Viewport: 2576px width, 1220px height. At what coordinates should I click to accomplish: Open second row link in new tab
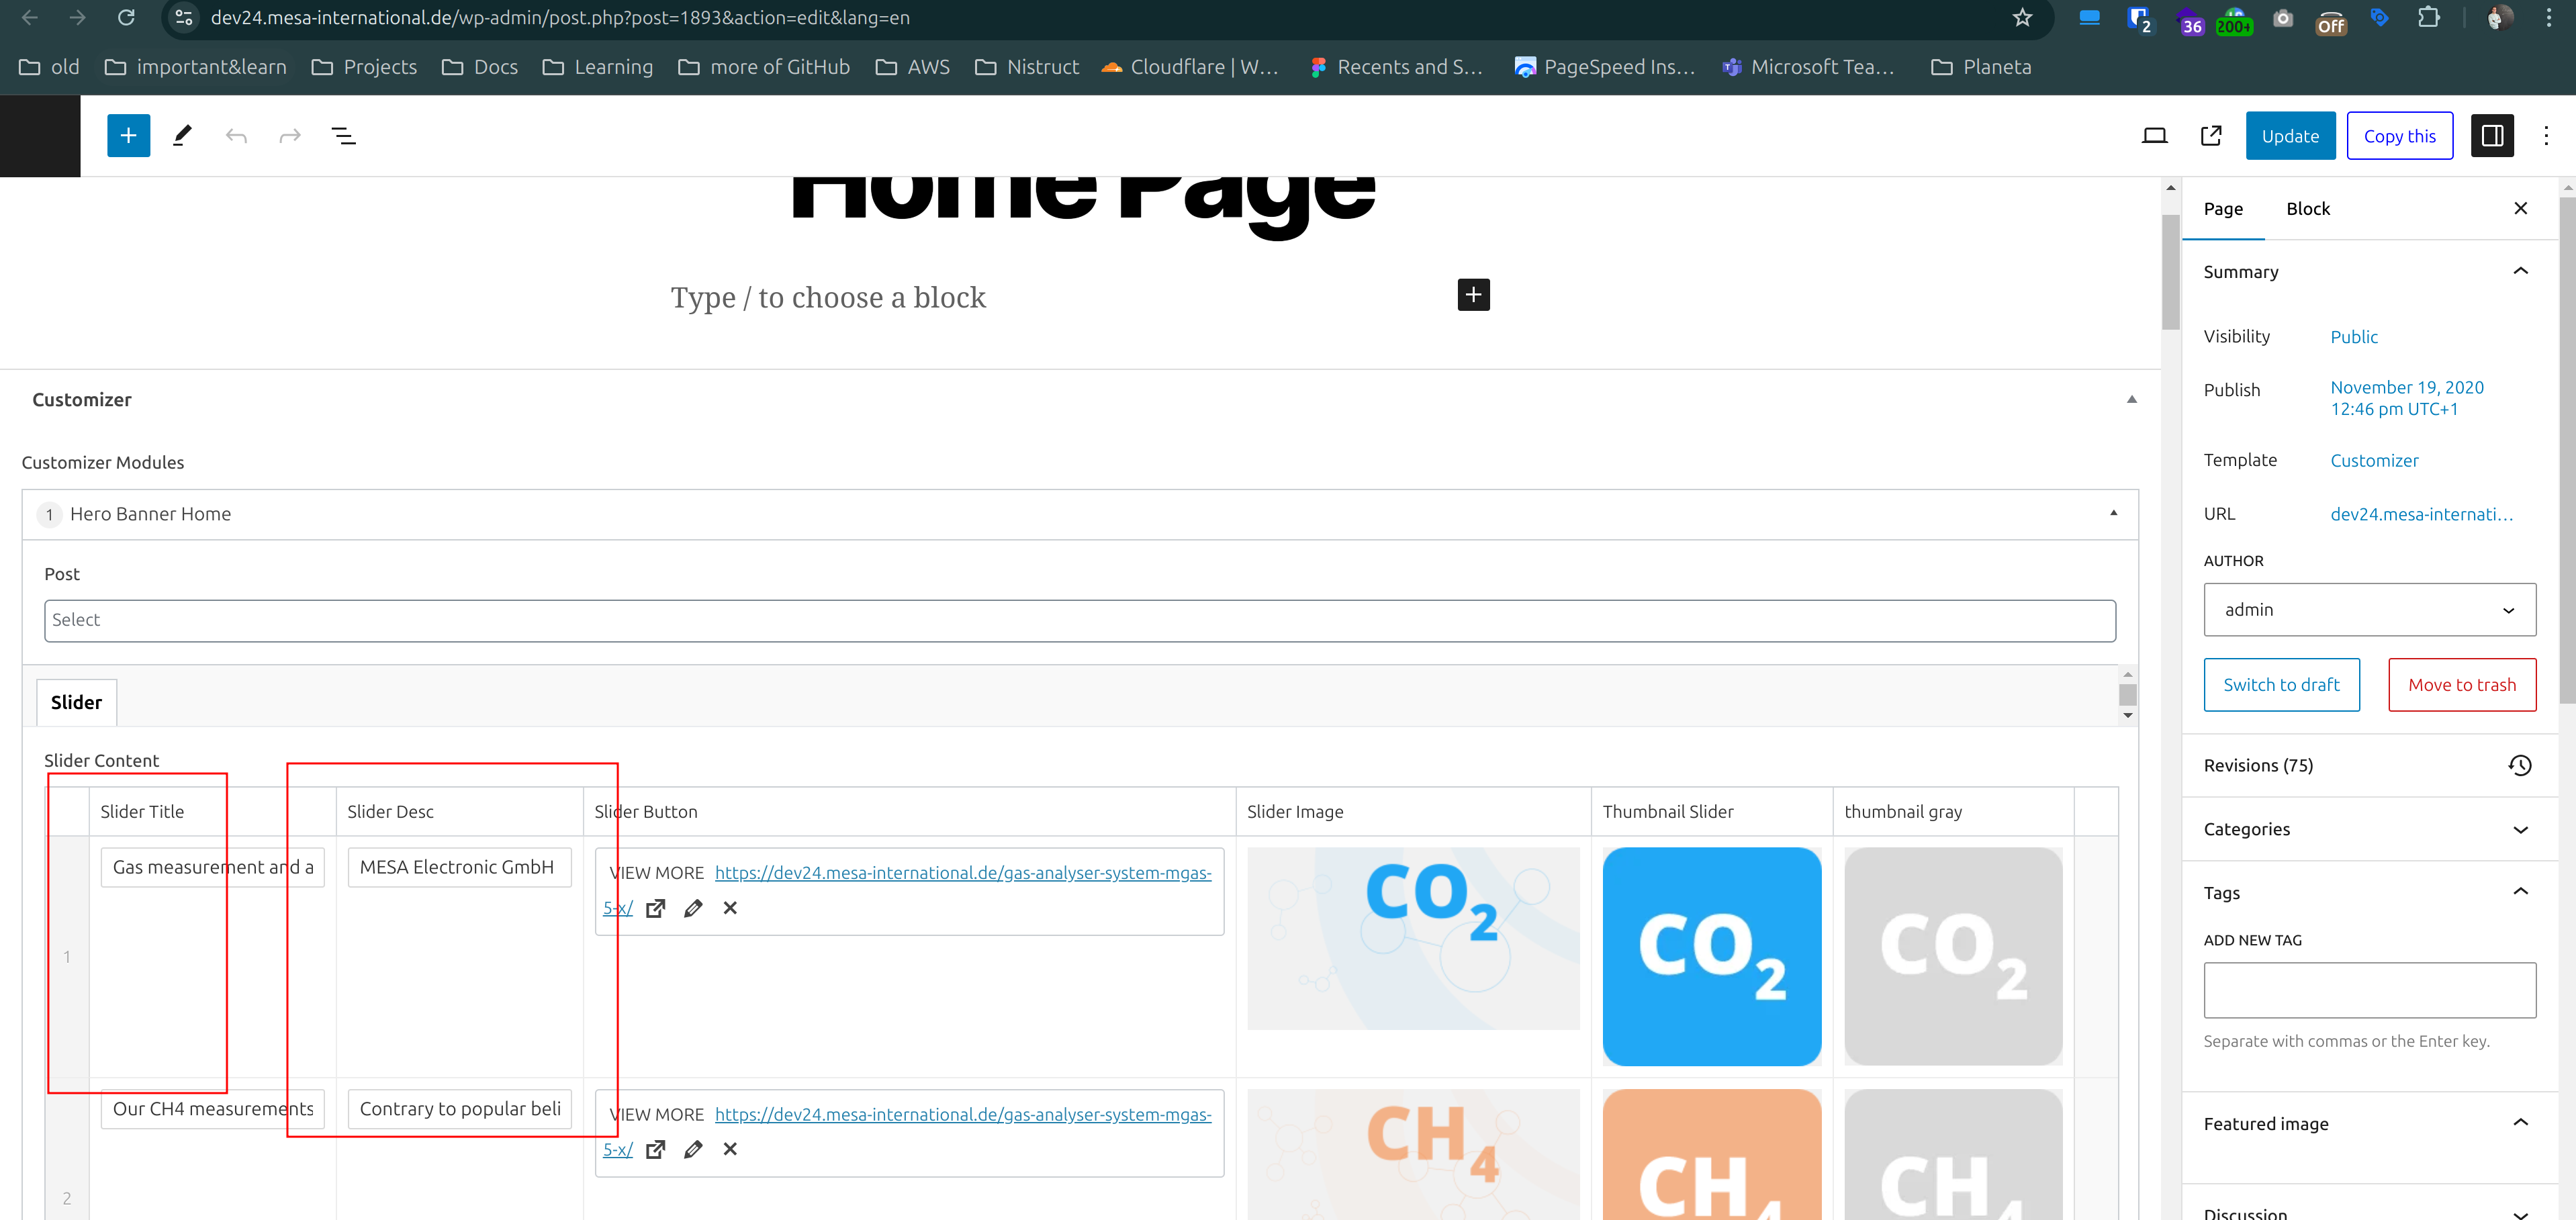[x=656, y=1149]
